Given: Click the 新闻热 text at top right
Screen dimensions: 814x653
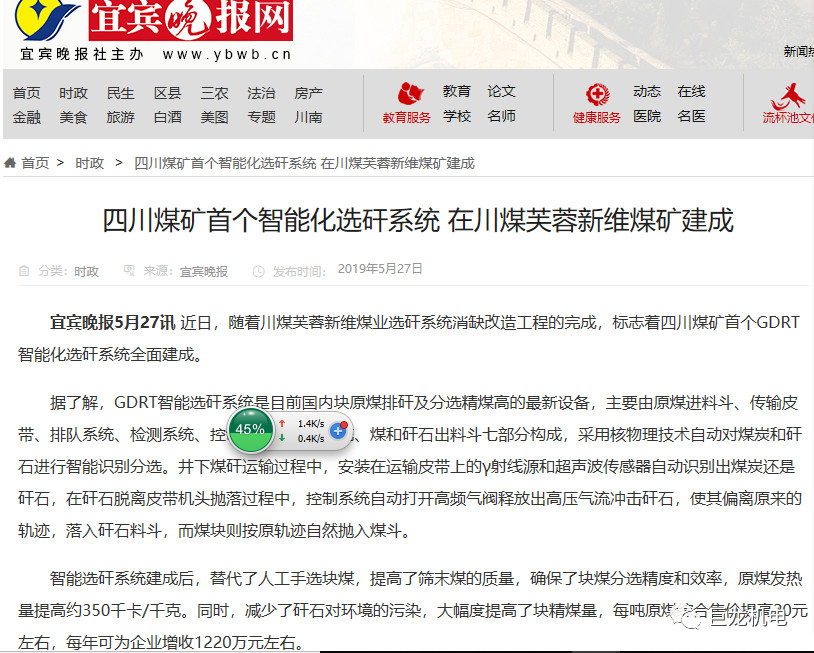Looking at the screenshot, I should [x=798, y=51].
